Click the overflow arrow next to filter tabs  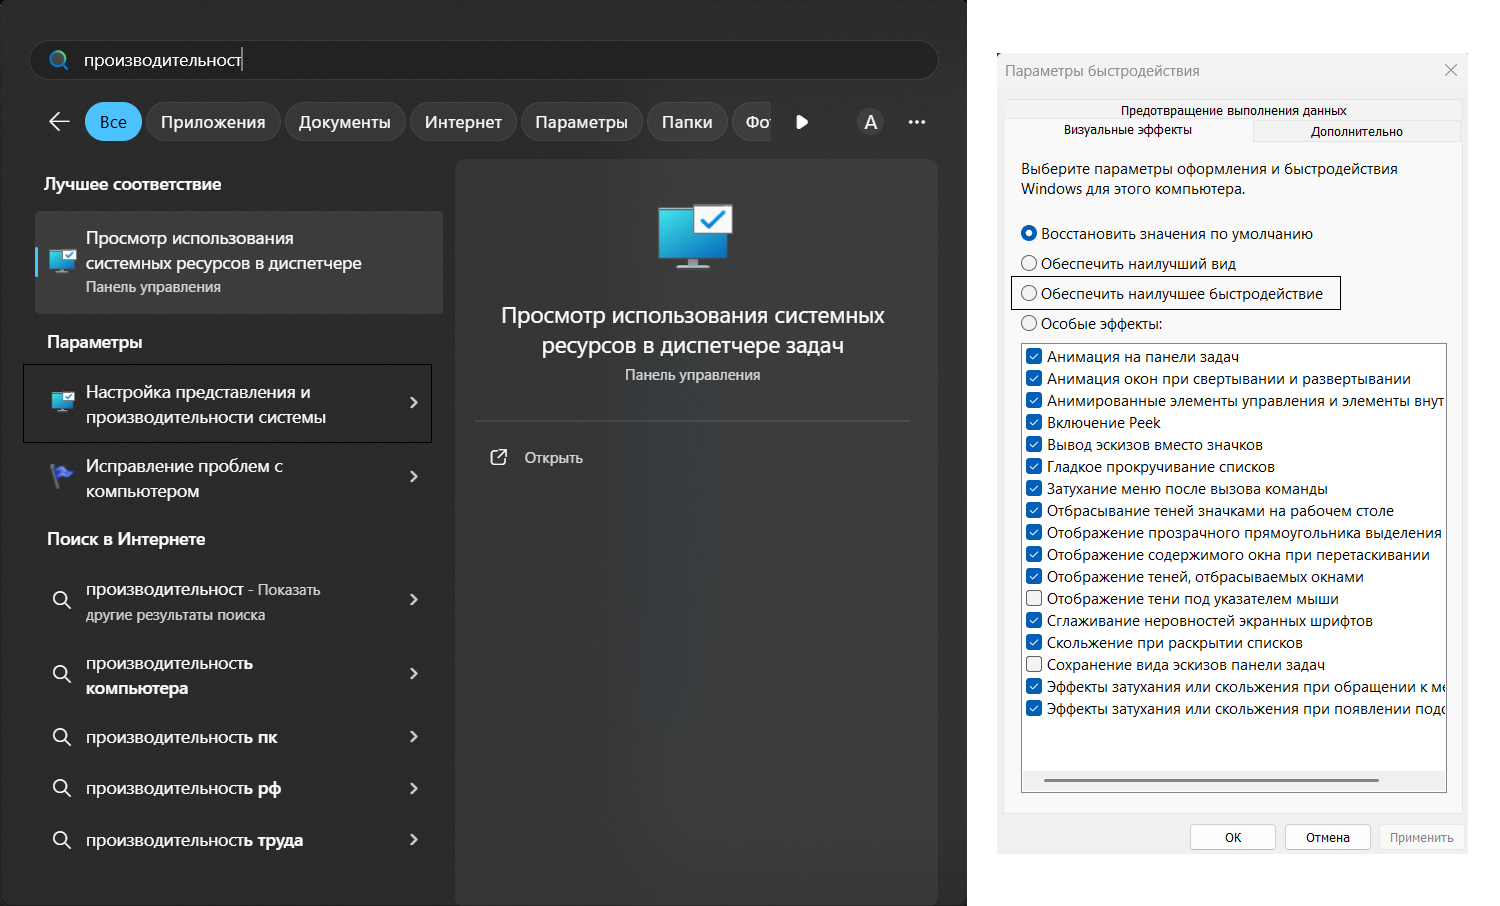click(801, 121)
